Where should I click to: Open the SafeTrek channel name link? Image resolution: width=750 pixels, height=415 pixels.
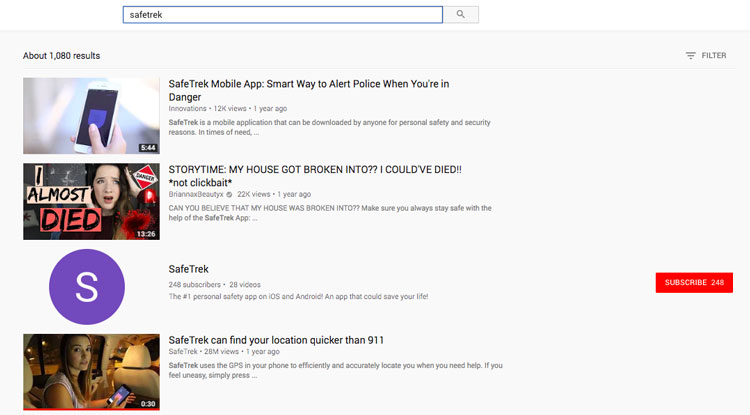188,269
